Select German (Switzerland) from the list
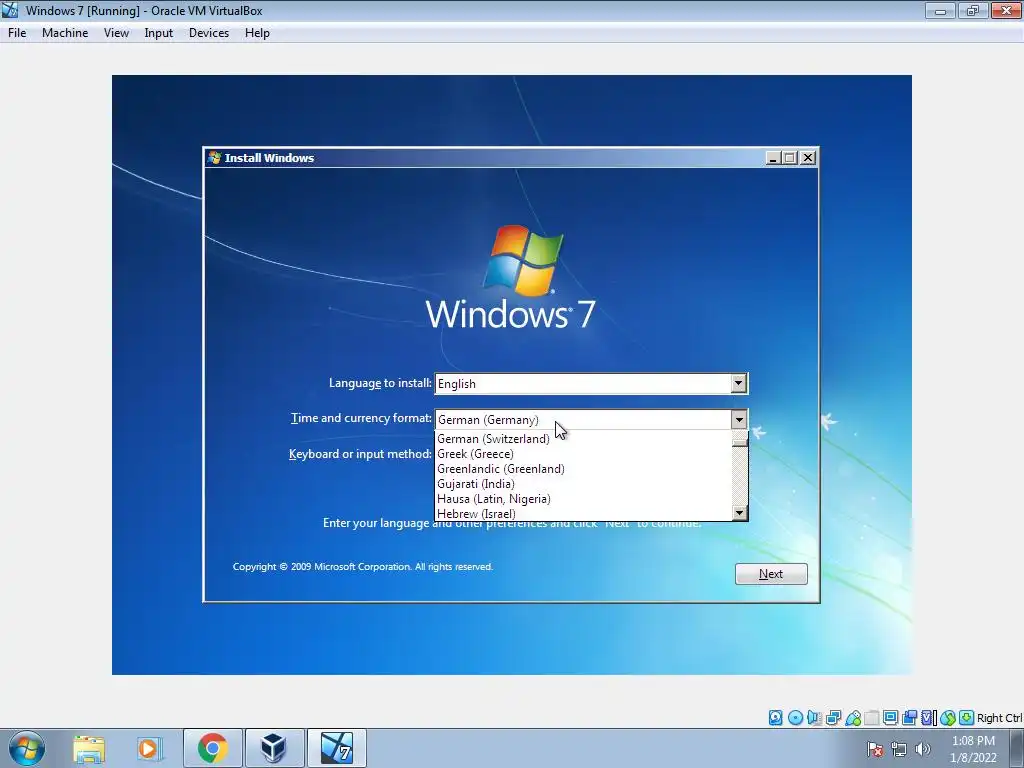Screen dimensions: 1024x768 [583, 439]
